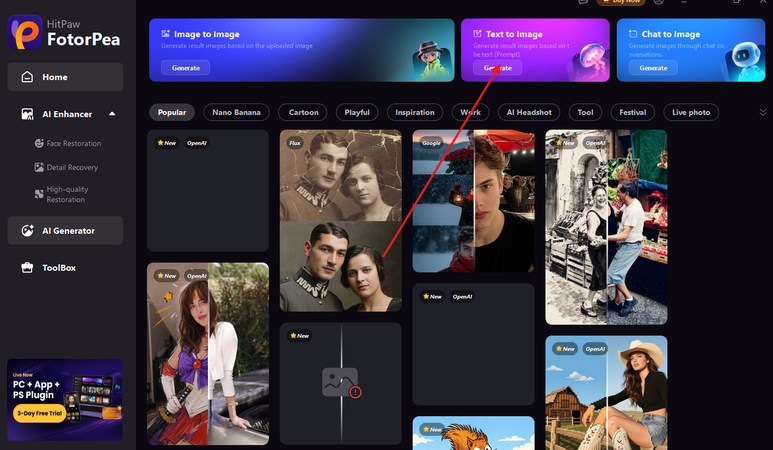Screen dimensions: 773x450
Task: Open the AI Generator section
Action: [65, 231]
